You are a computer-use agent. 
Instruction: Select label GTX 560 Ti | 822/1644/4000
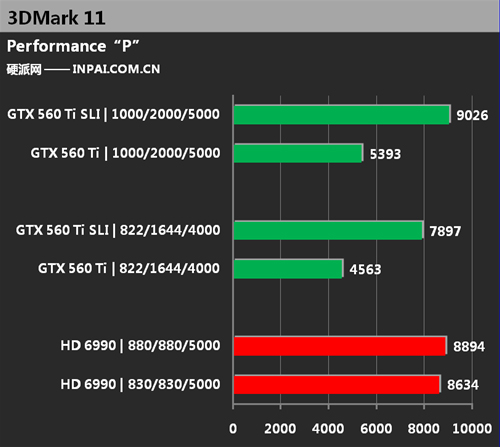[x=129, y=269]
